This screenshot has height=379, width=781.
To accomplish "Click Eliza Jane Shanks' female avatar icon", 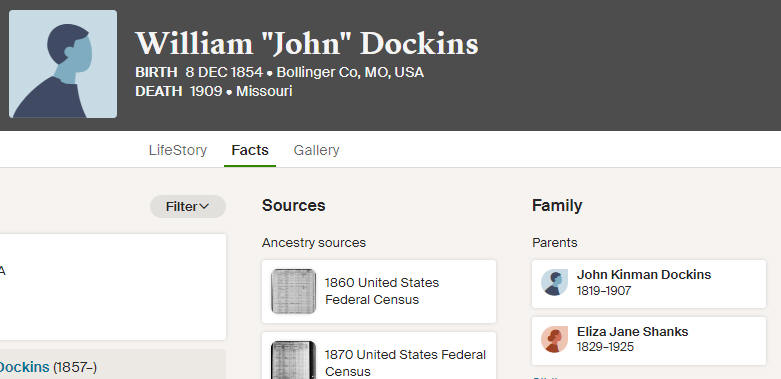I will click(554, 340).
